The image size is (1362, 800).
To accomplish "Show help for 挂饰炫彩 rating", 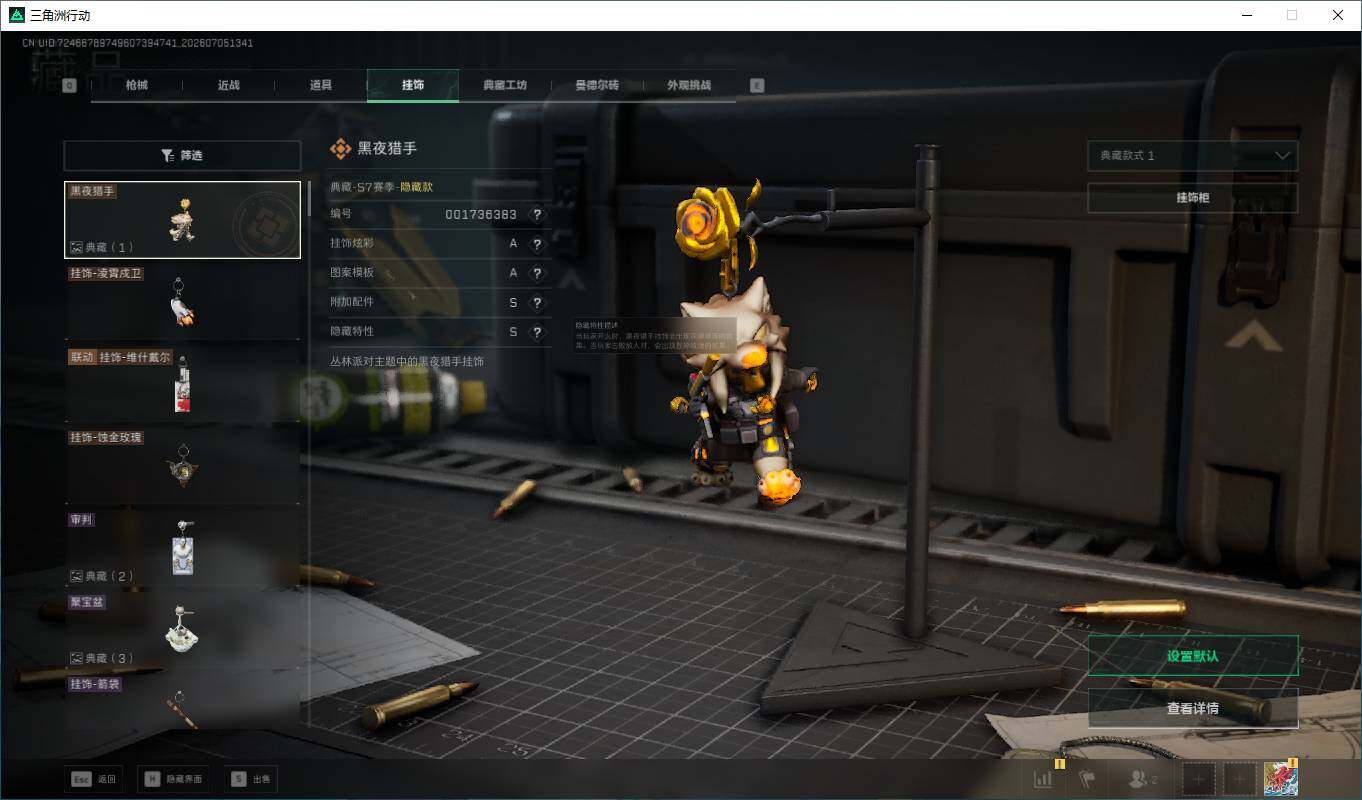I will click(537, 244).
